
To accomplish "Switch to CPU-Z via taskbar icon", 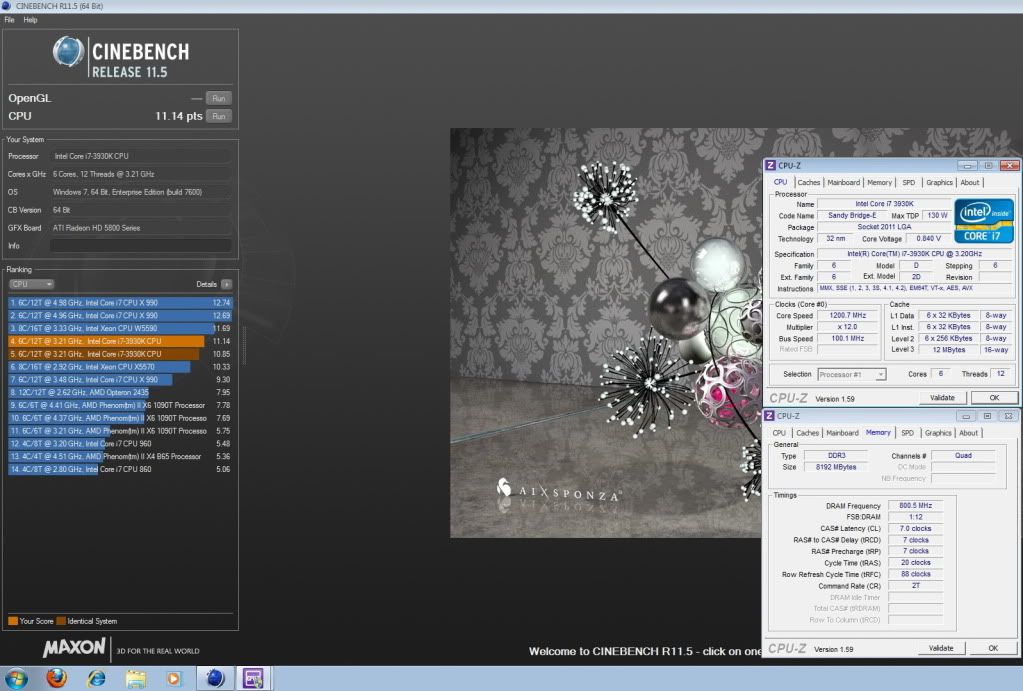I will click(253, 679).
